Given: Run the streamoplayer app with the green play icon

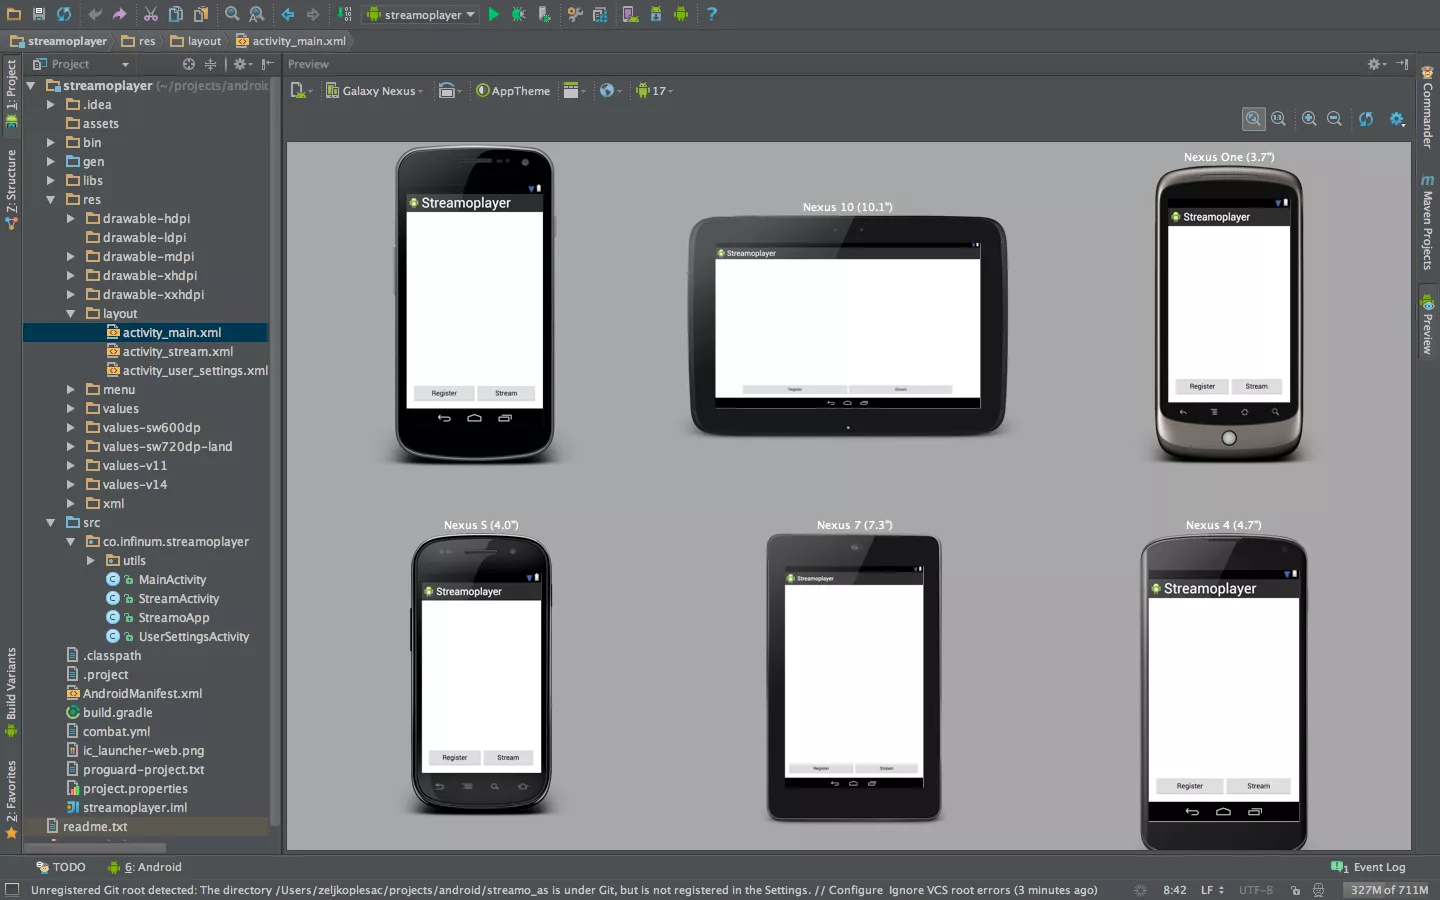Looking at the screenshot, I should pyautogui.click(x=494, y=14).
